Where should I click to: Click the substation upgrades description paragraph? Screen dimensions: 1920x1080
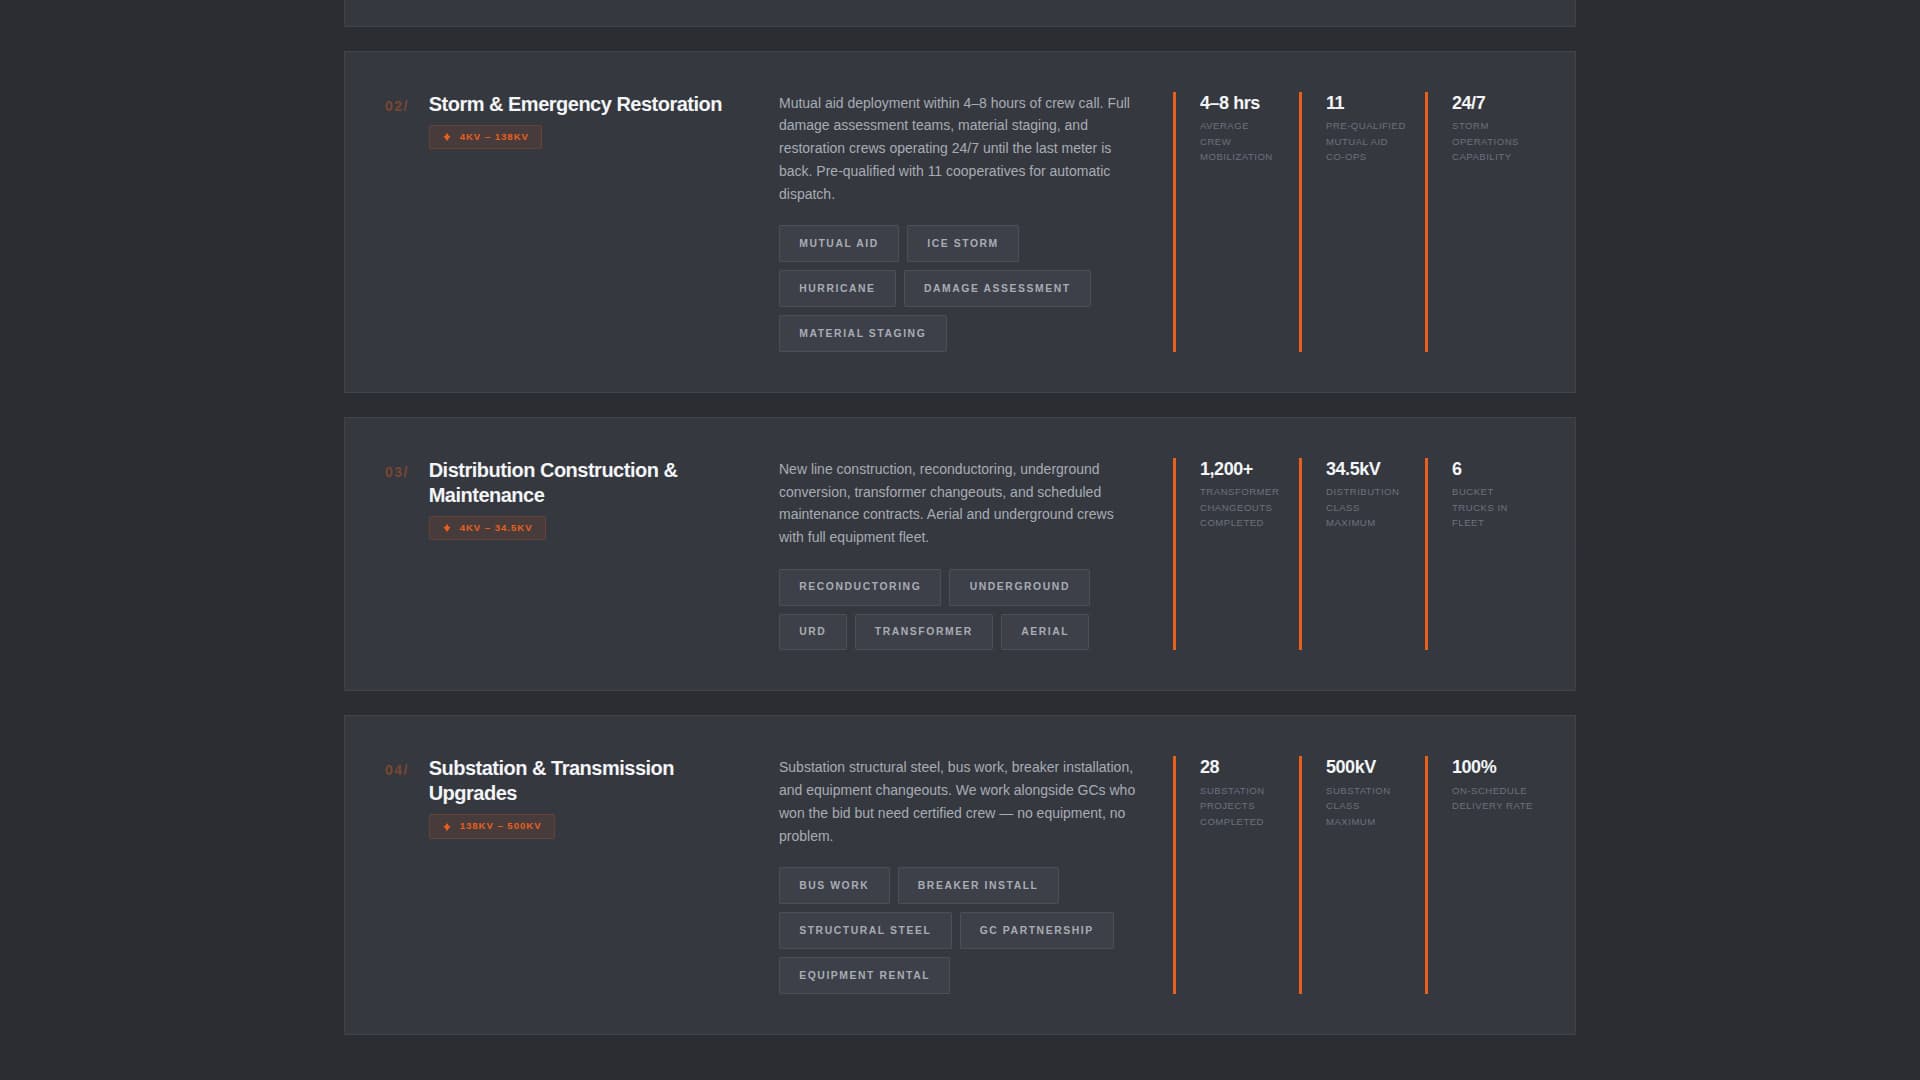[x=957, y=801]
